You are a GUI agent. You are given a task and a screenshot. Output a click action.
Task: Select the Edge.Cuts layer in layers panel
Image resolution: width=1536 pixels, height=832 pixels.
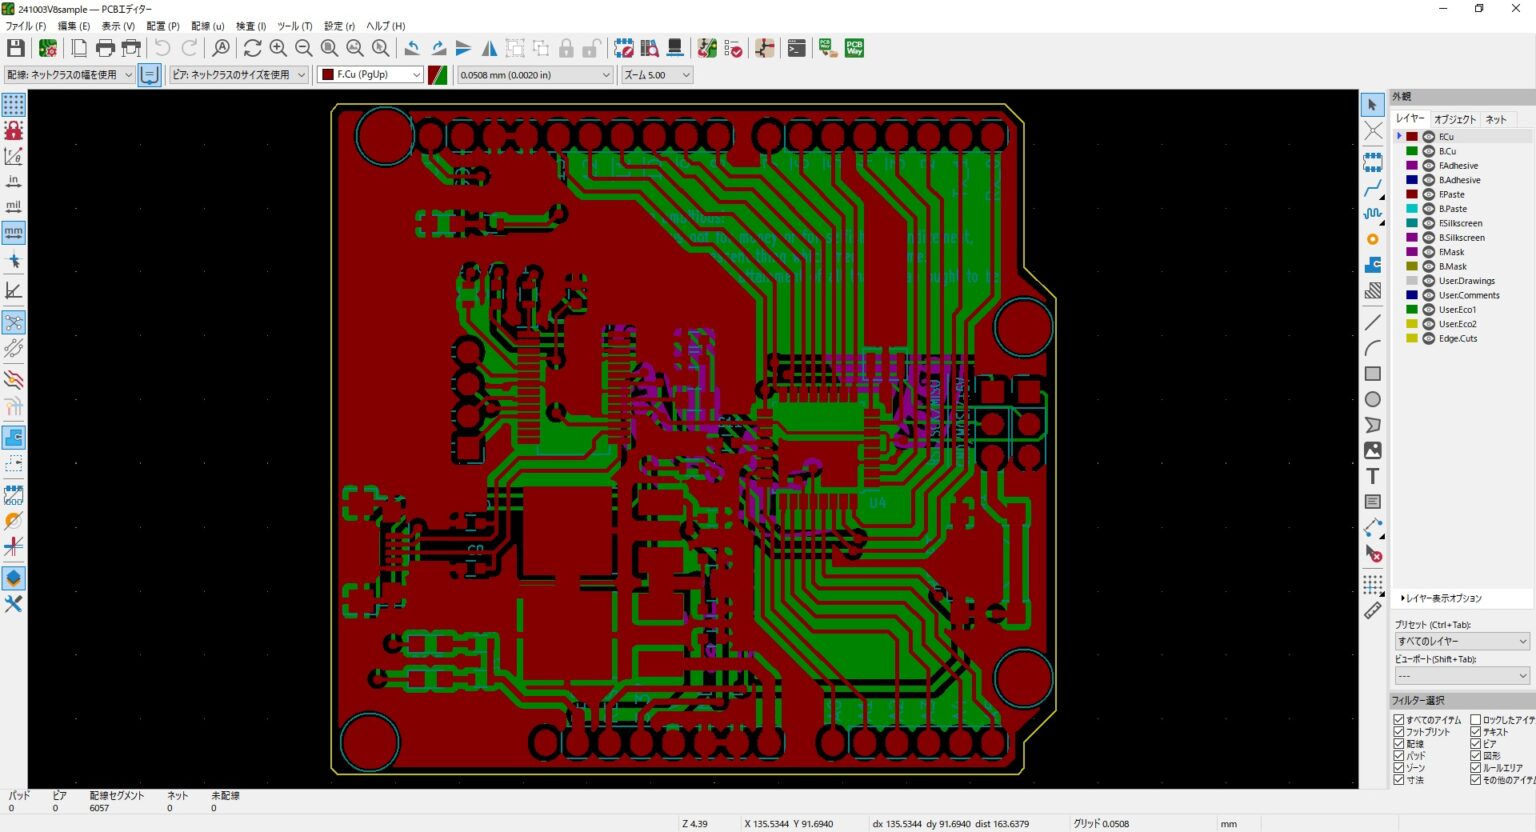(1458, 338)
